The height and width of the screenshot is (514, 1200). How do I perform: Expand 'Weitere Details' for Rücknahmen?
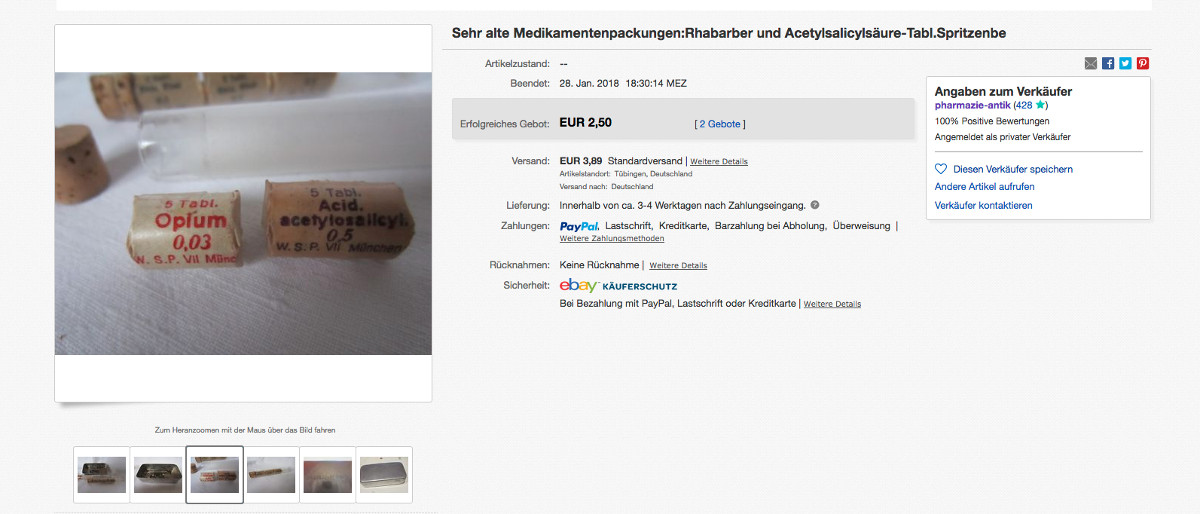pos(678,265)
